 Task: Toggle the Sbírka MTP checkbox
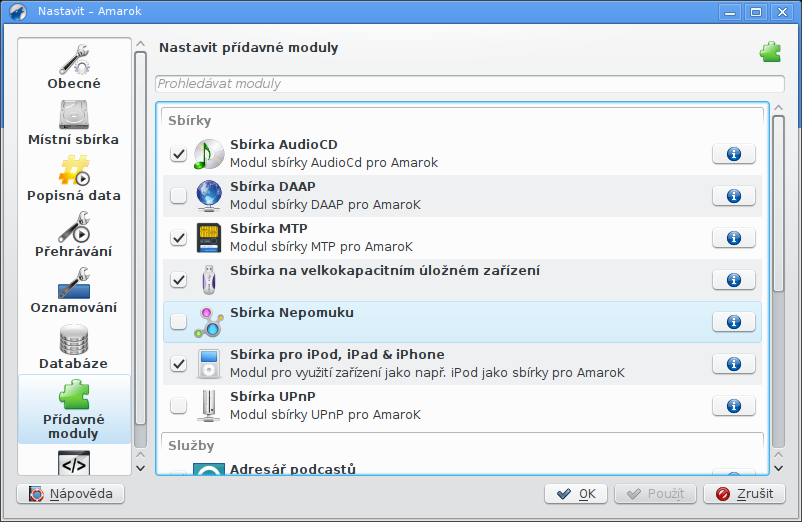(179, 238)
